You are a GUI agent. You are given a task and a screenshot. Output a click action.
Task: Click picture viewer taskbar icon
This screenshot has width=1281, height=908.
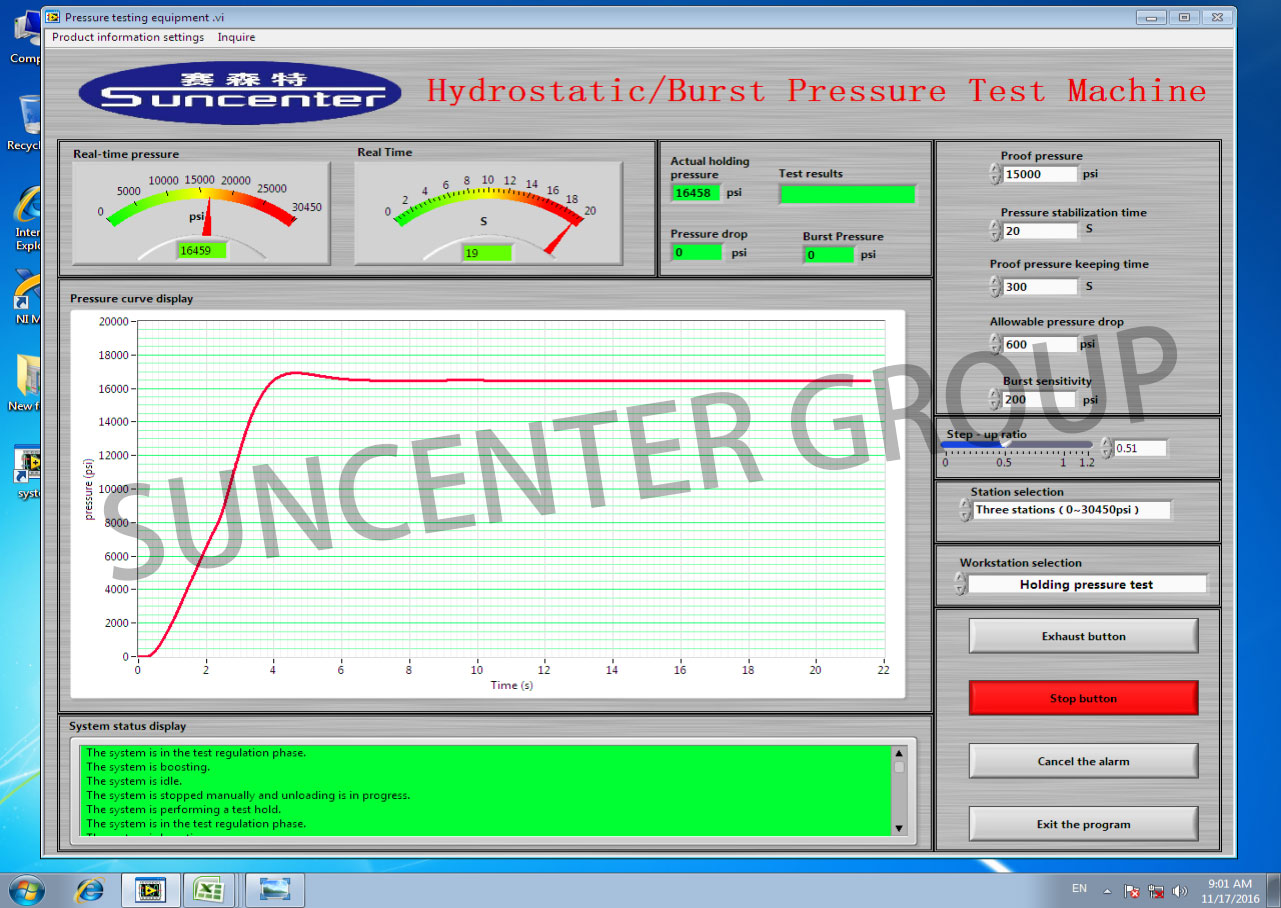[275, 889]
